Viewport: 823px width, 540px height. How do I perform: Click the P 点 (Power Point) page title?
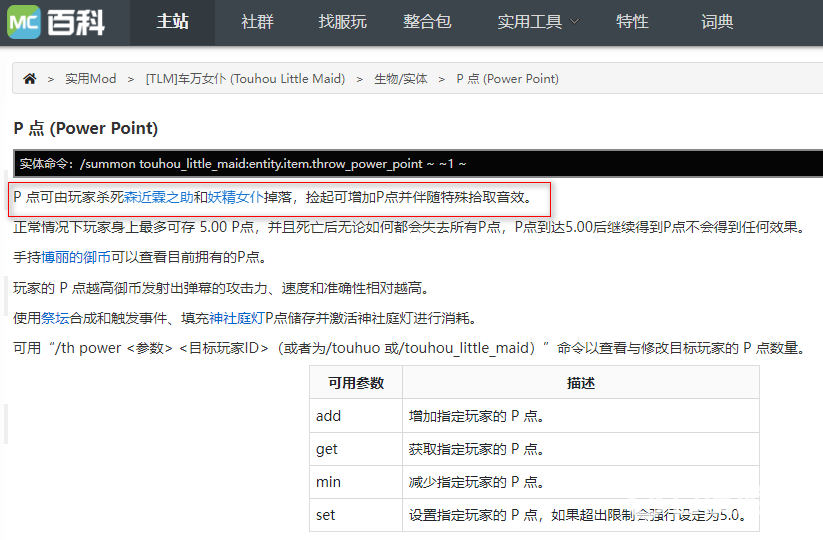pos(86,129)
